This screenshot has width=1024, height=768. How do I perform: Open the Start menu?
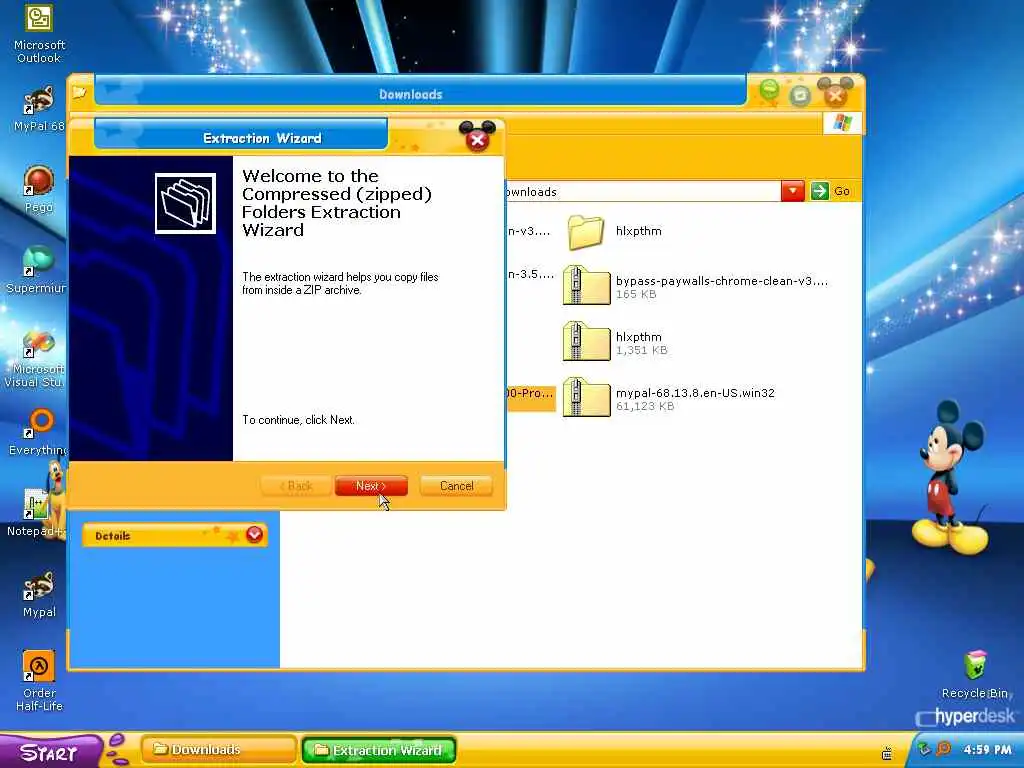click(x=49, y=752)
